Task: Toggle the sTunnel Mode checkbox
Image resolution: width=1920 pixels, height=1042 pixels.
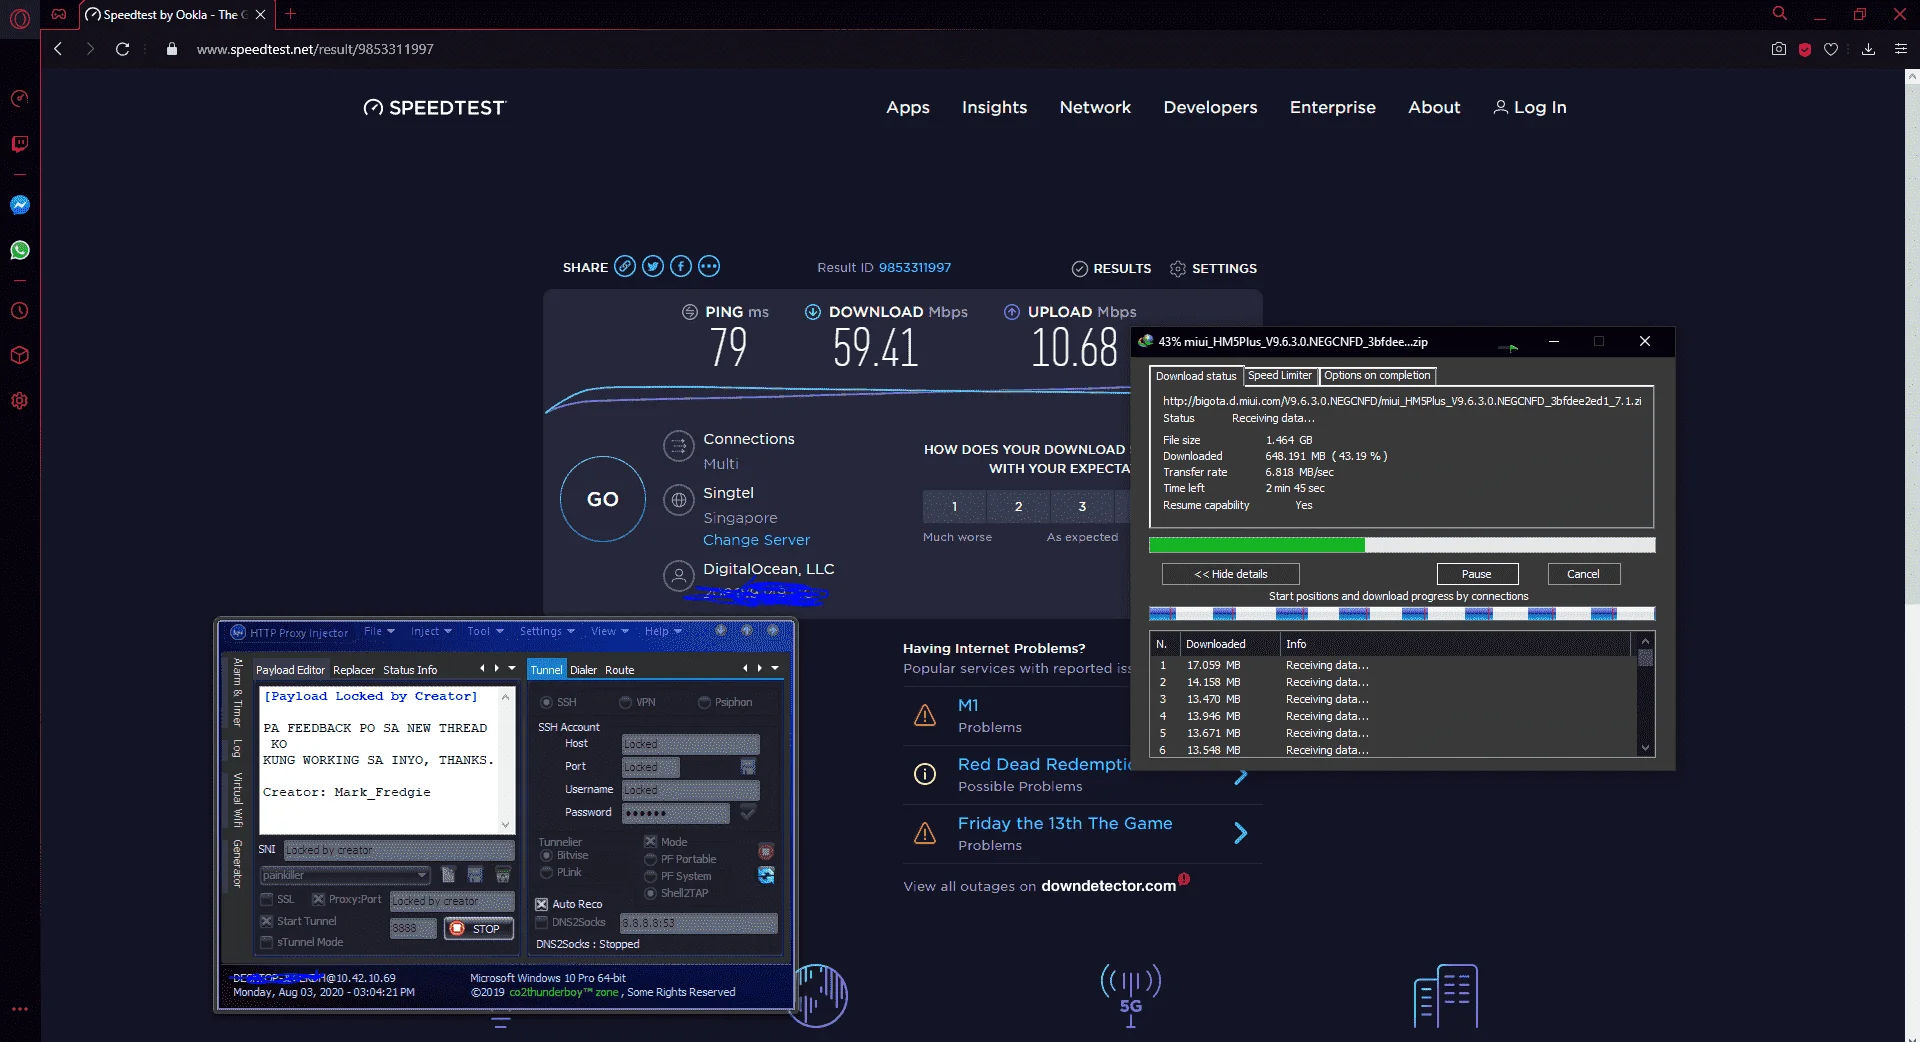Action: point(267,942)
